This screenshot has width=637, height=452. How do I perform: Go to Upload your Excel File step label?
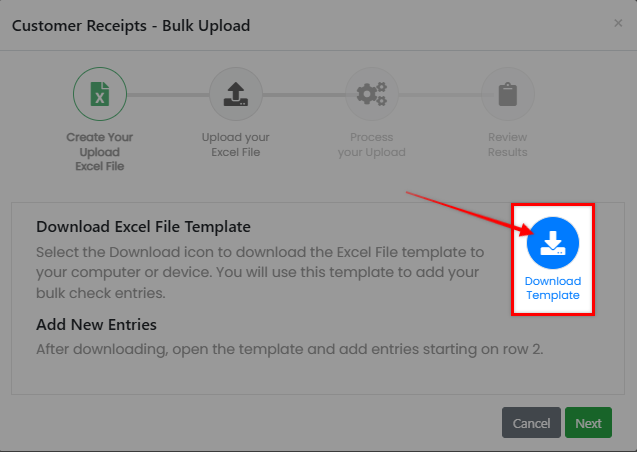click(x=236, y=145)
